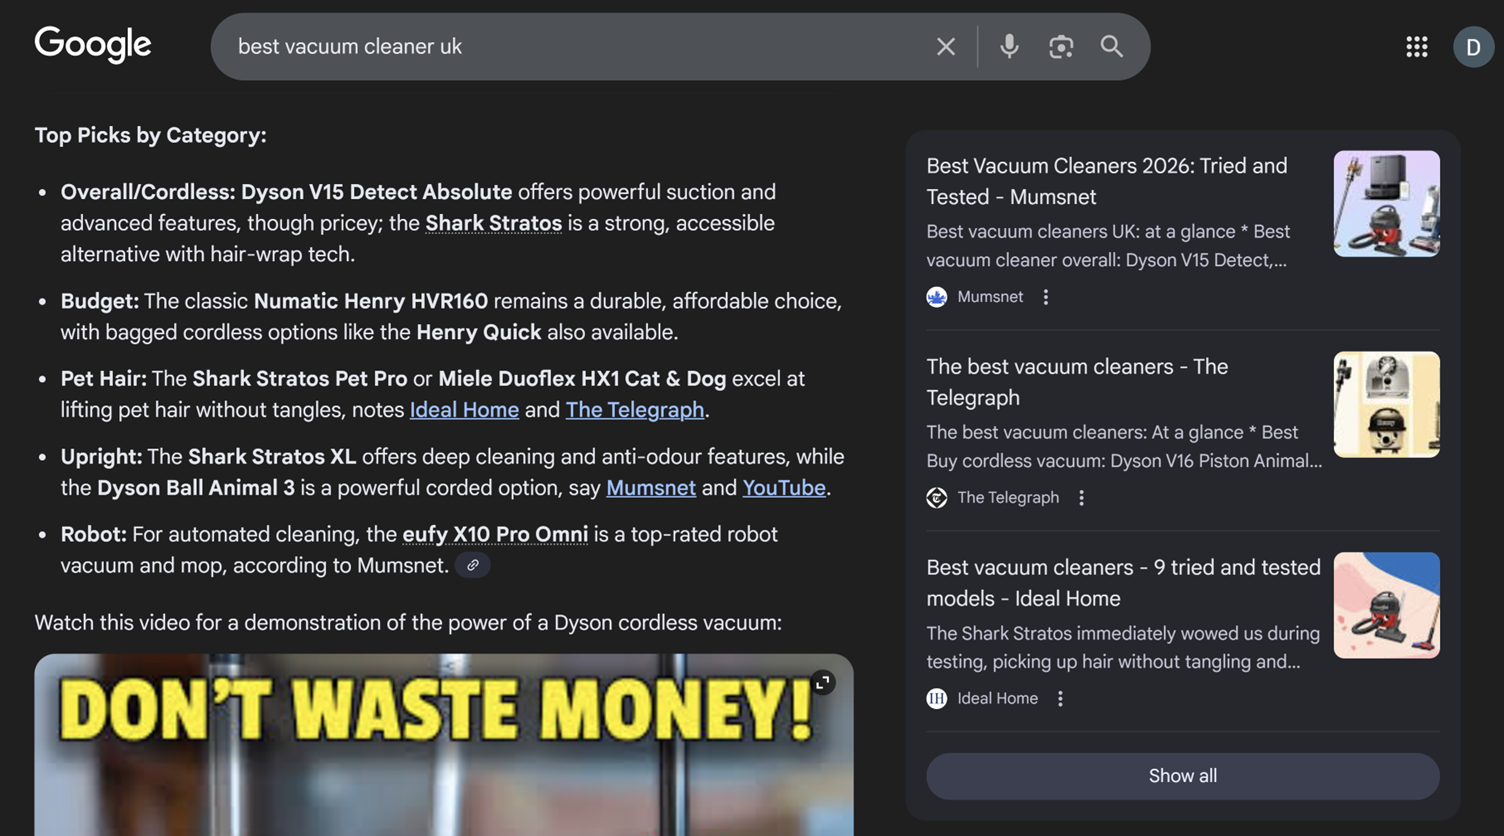
Task: Clear the search box text
Action: pos(945,47)
